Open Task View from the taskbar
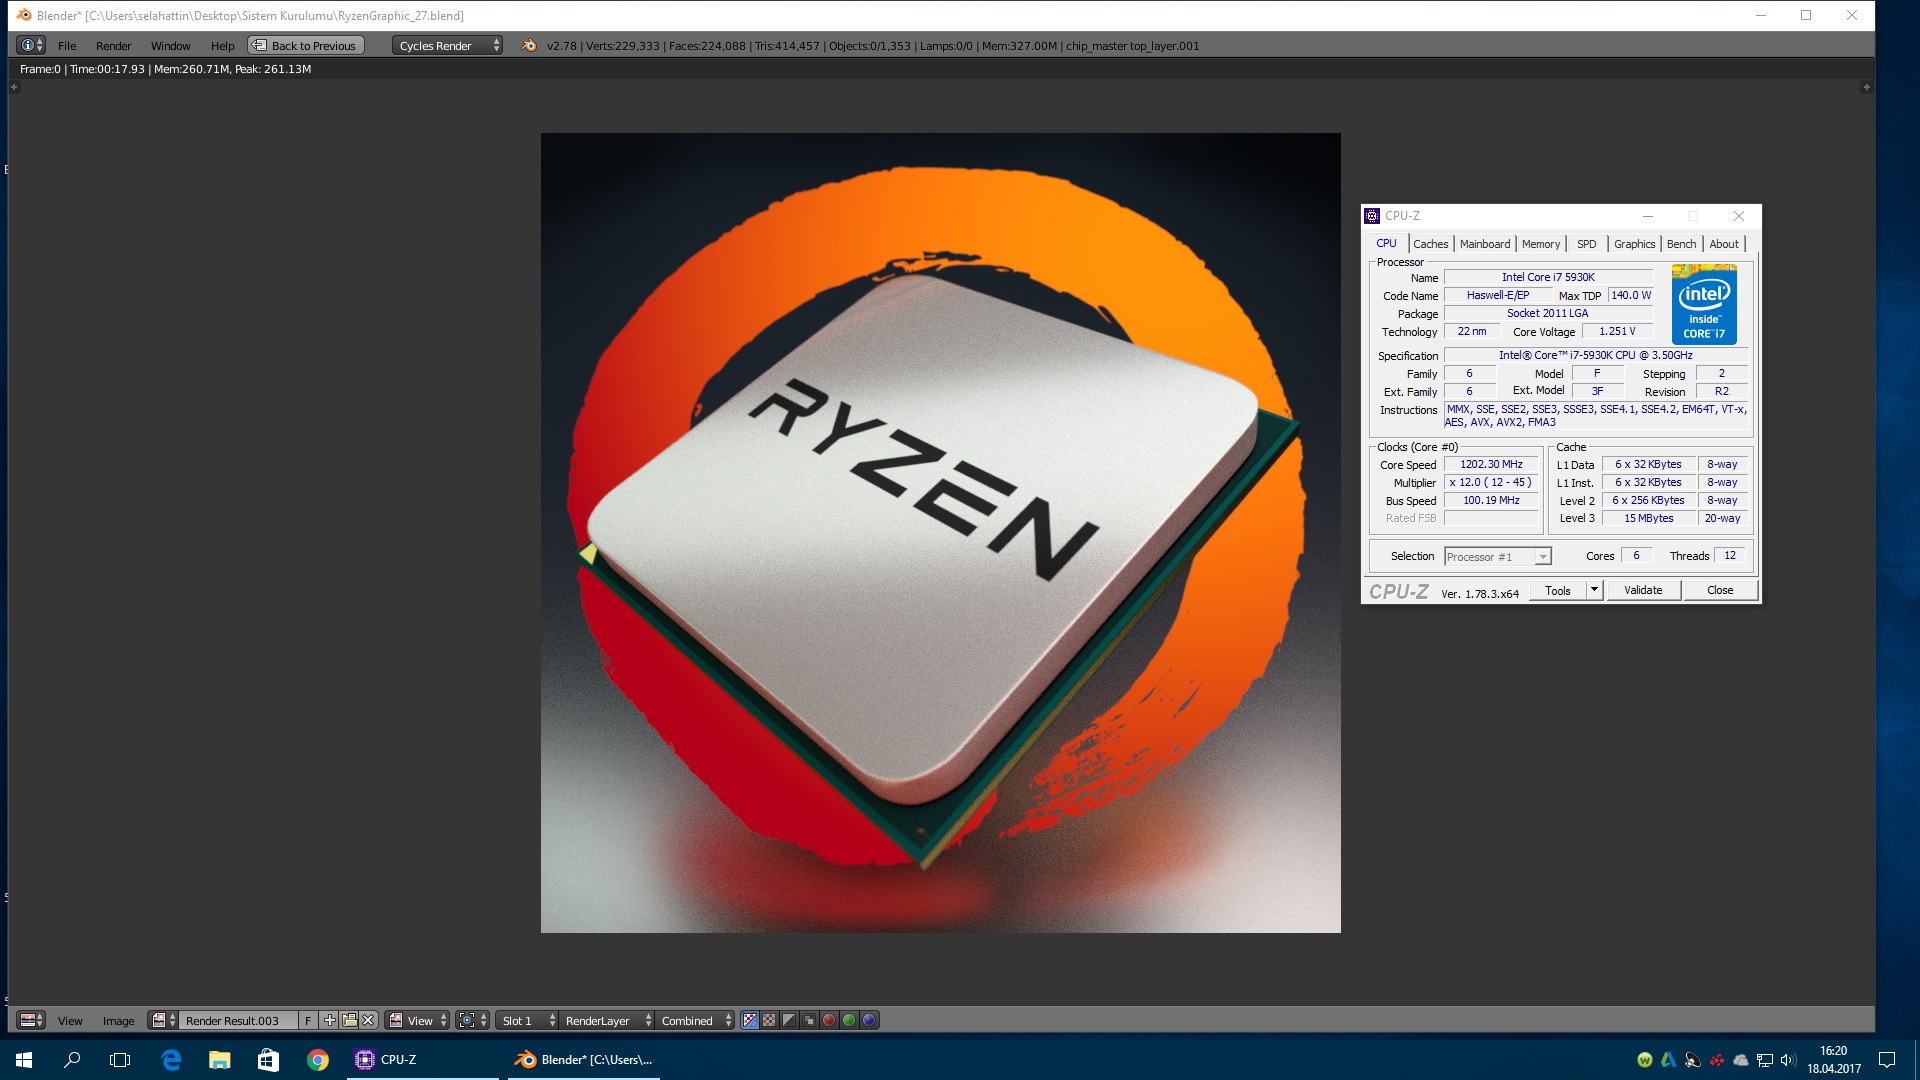This screenshot has height=1080, width=1920. click(x=120, y=1060)
